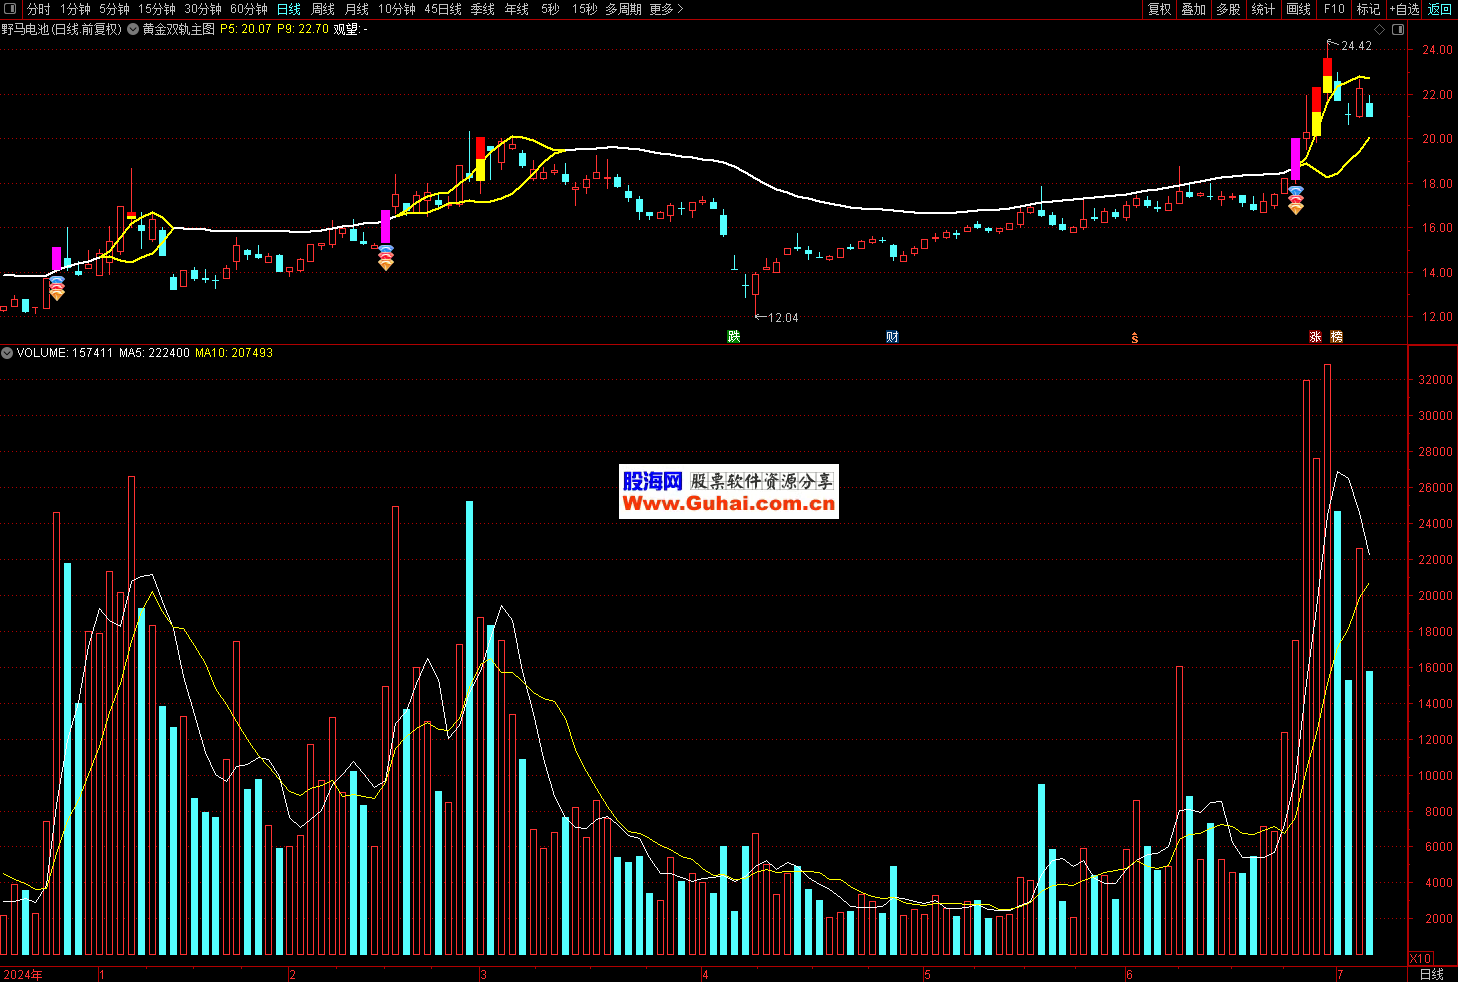Screen dimensions: 1458x982
Task: Expand the VOLUME indicator dropdown
Action: pyautogui.click(x=7, y=353)
